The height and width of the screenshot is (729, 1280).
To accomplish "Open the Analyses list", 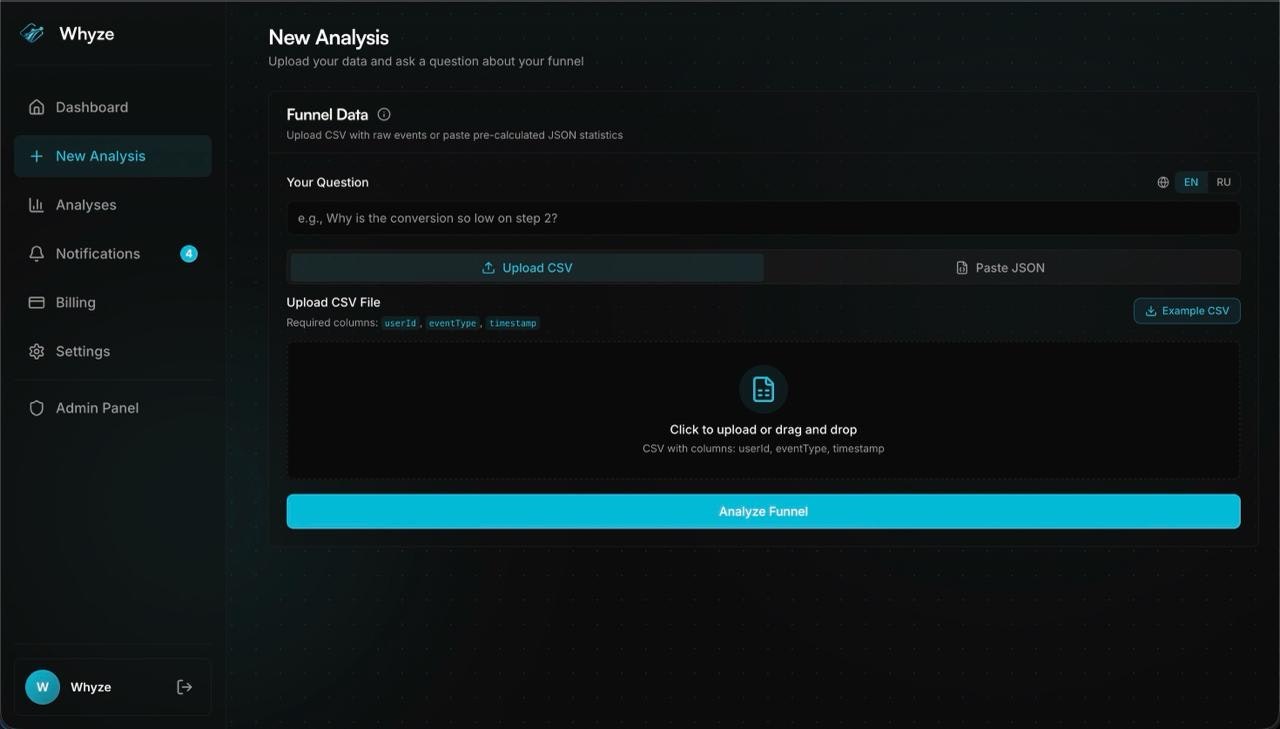I will pos(86,204).
